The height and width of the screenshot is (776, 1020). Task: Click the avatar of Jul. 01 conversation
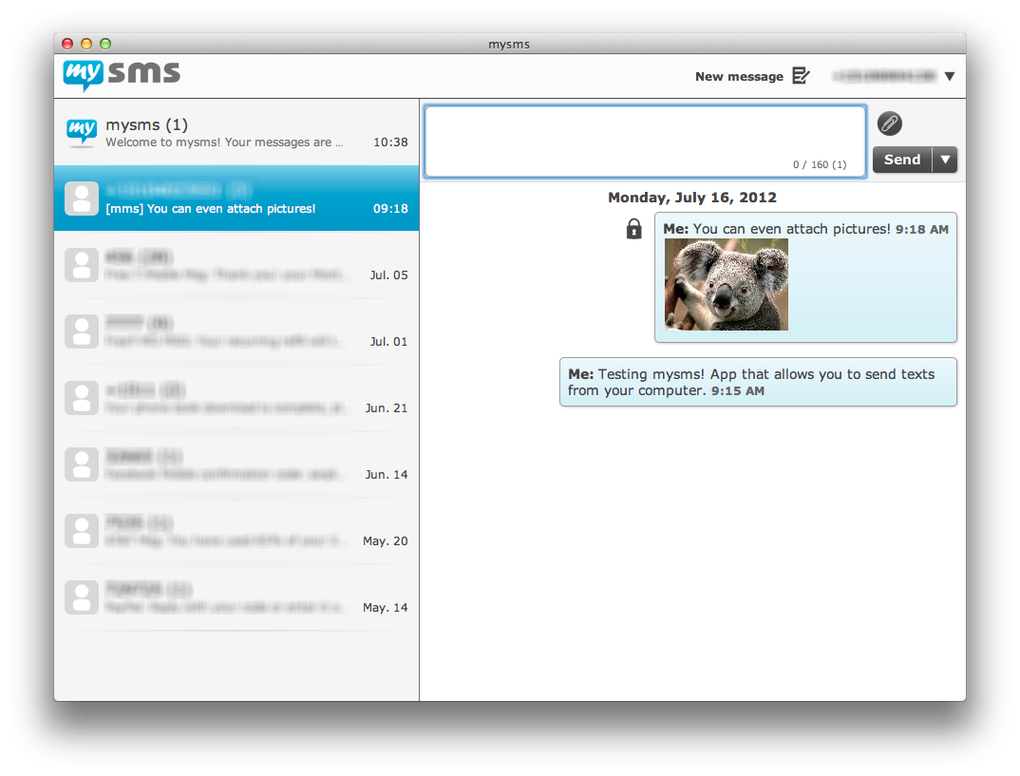click(x=81, y=332)
